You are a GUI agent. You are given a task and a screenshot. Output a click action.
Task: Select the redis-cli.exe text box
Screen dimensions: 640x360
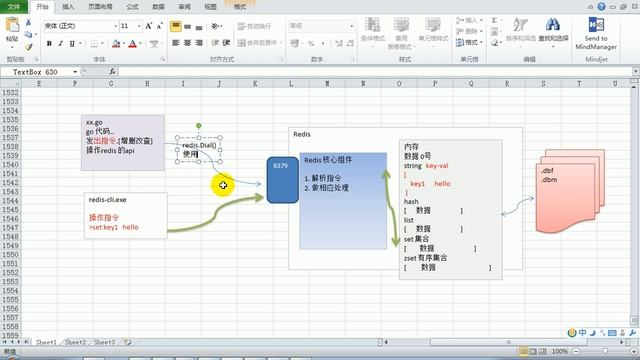[x=126, y=216]
